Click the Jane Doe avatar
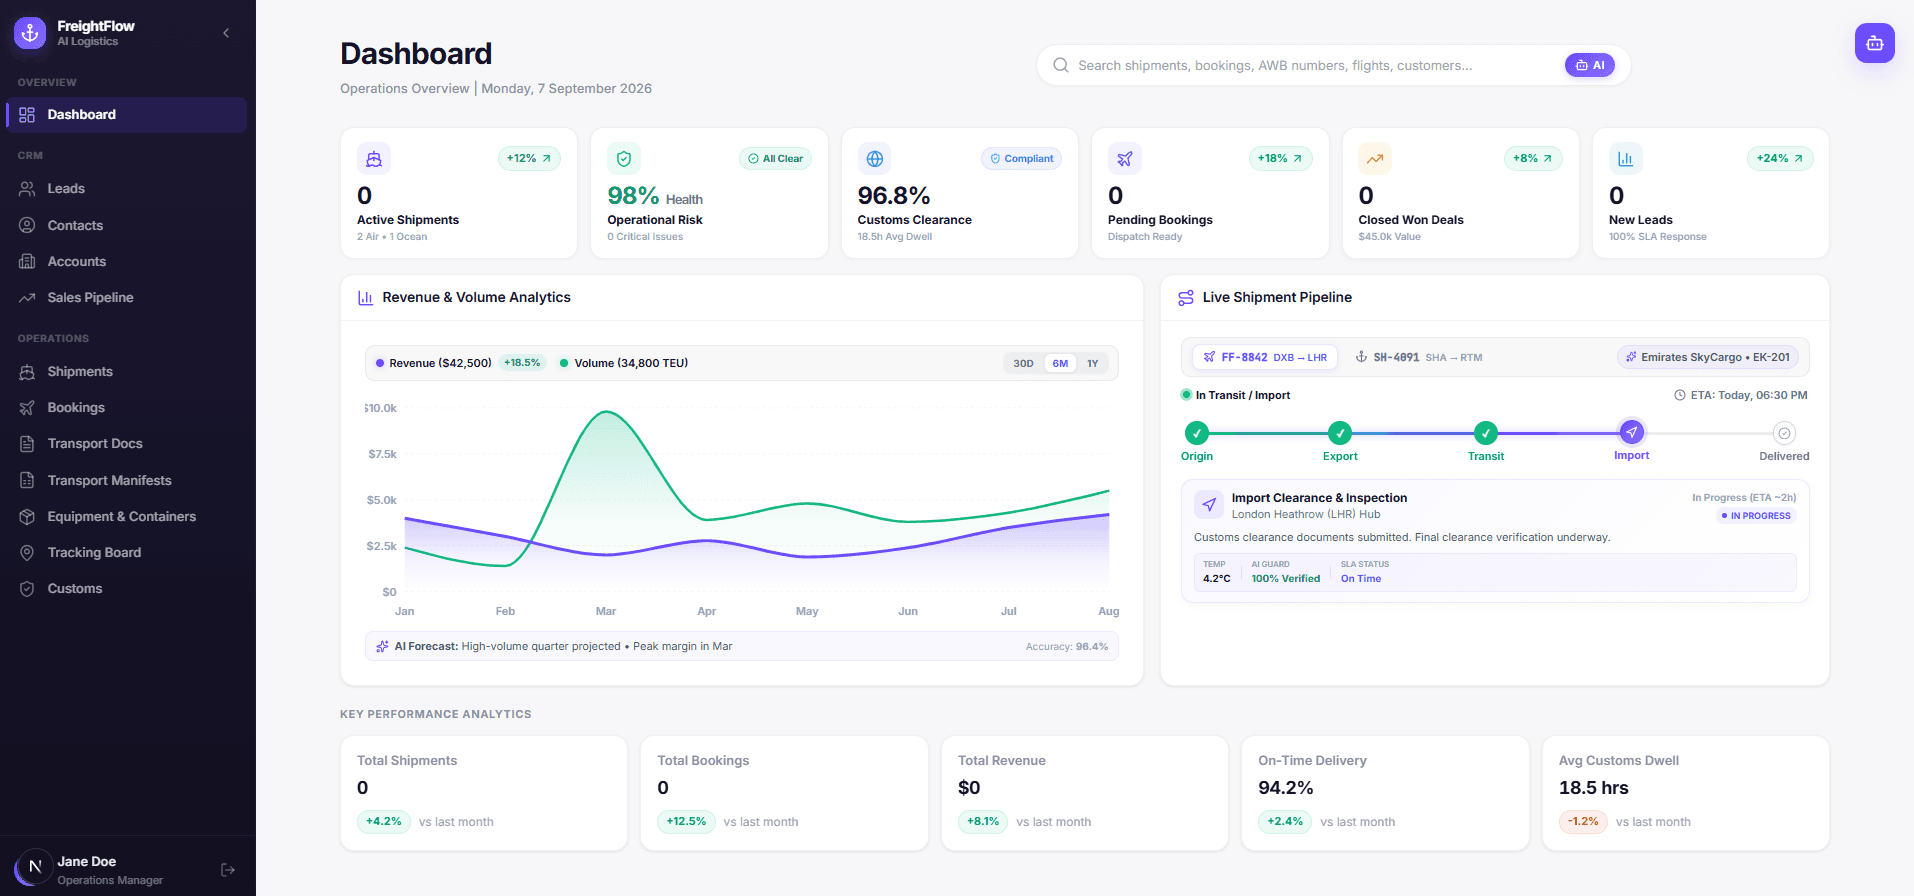This screenshot has width=1914, height=896. coord(35,867)
